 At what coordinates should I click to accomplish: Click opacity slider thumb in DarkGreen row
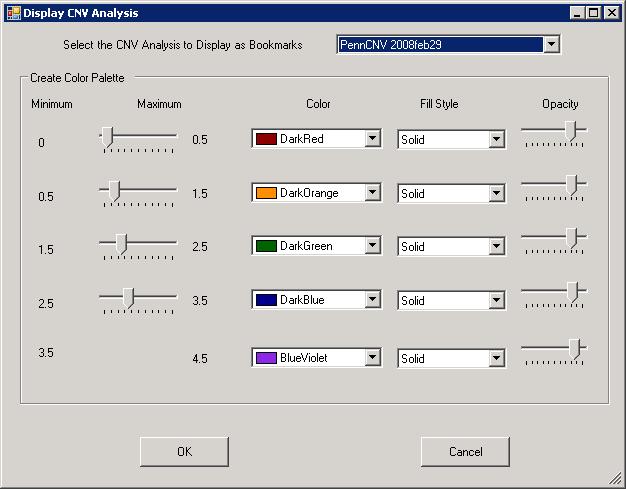click(x=572, y=238)
